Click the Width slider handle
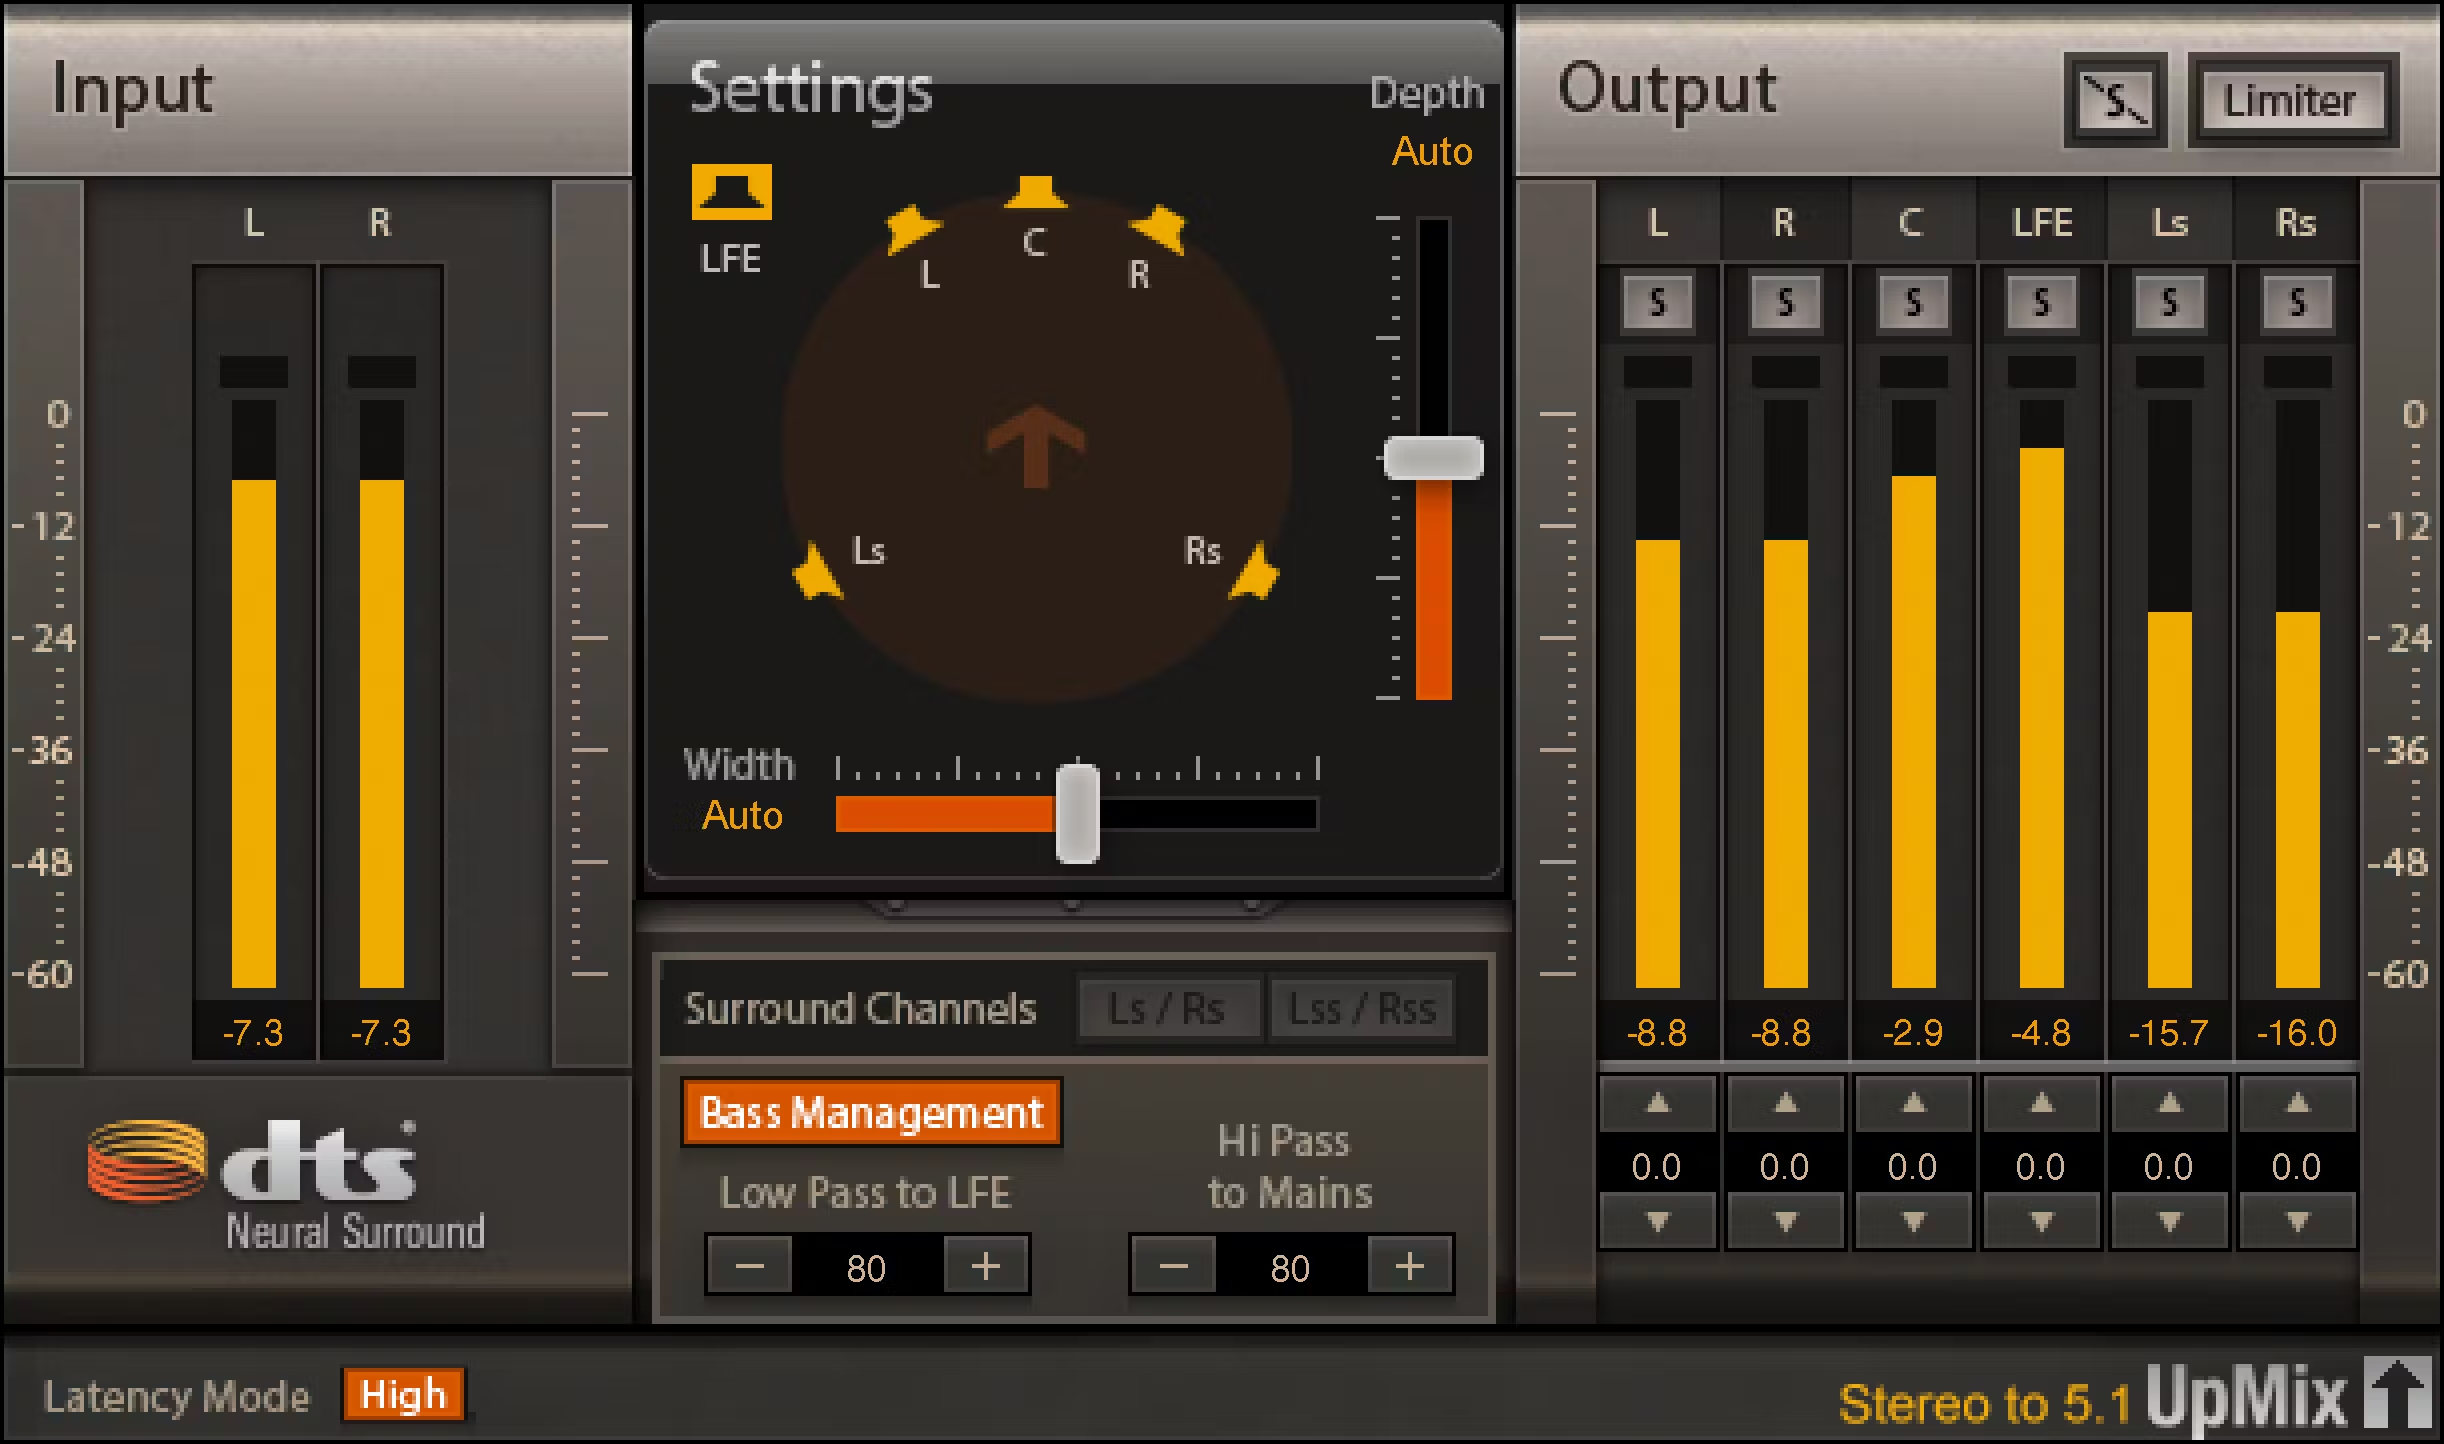This screenshot has height=1444, width=2444. (1077, 814)
